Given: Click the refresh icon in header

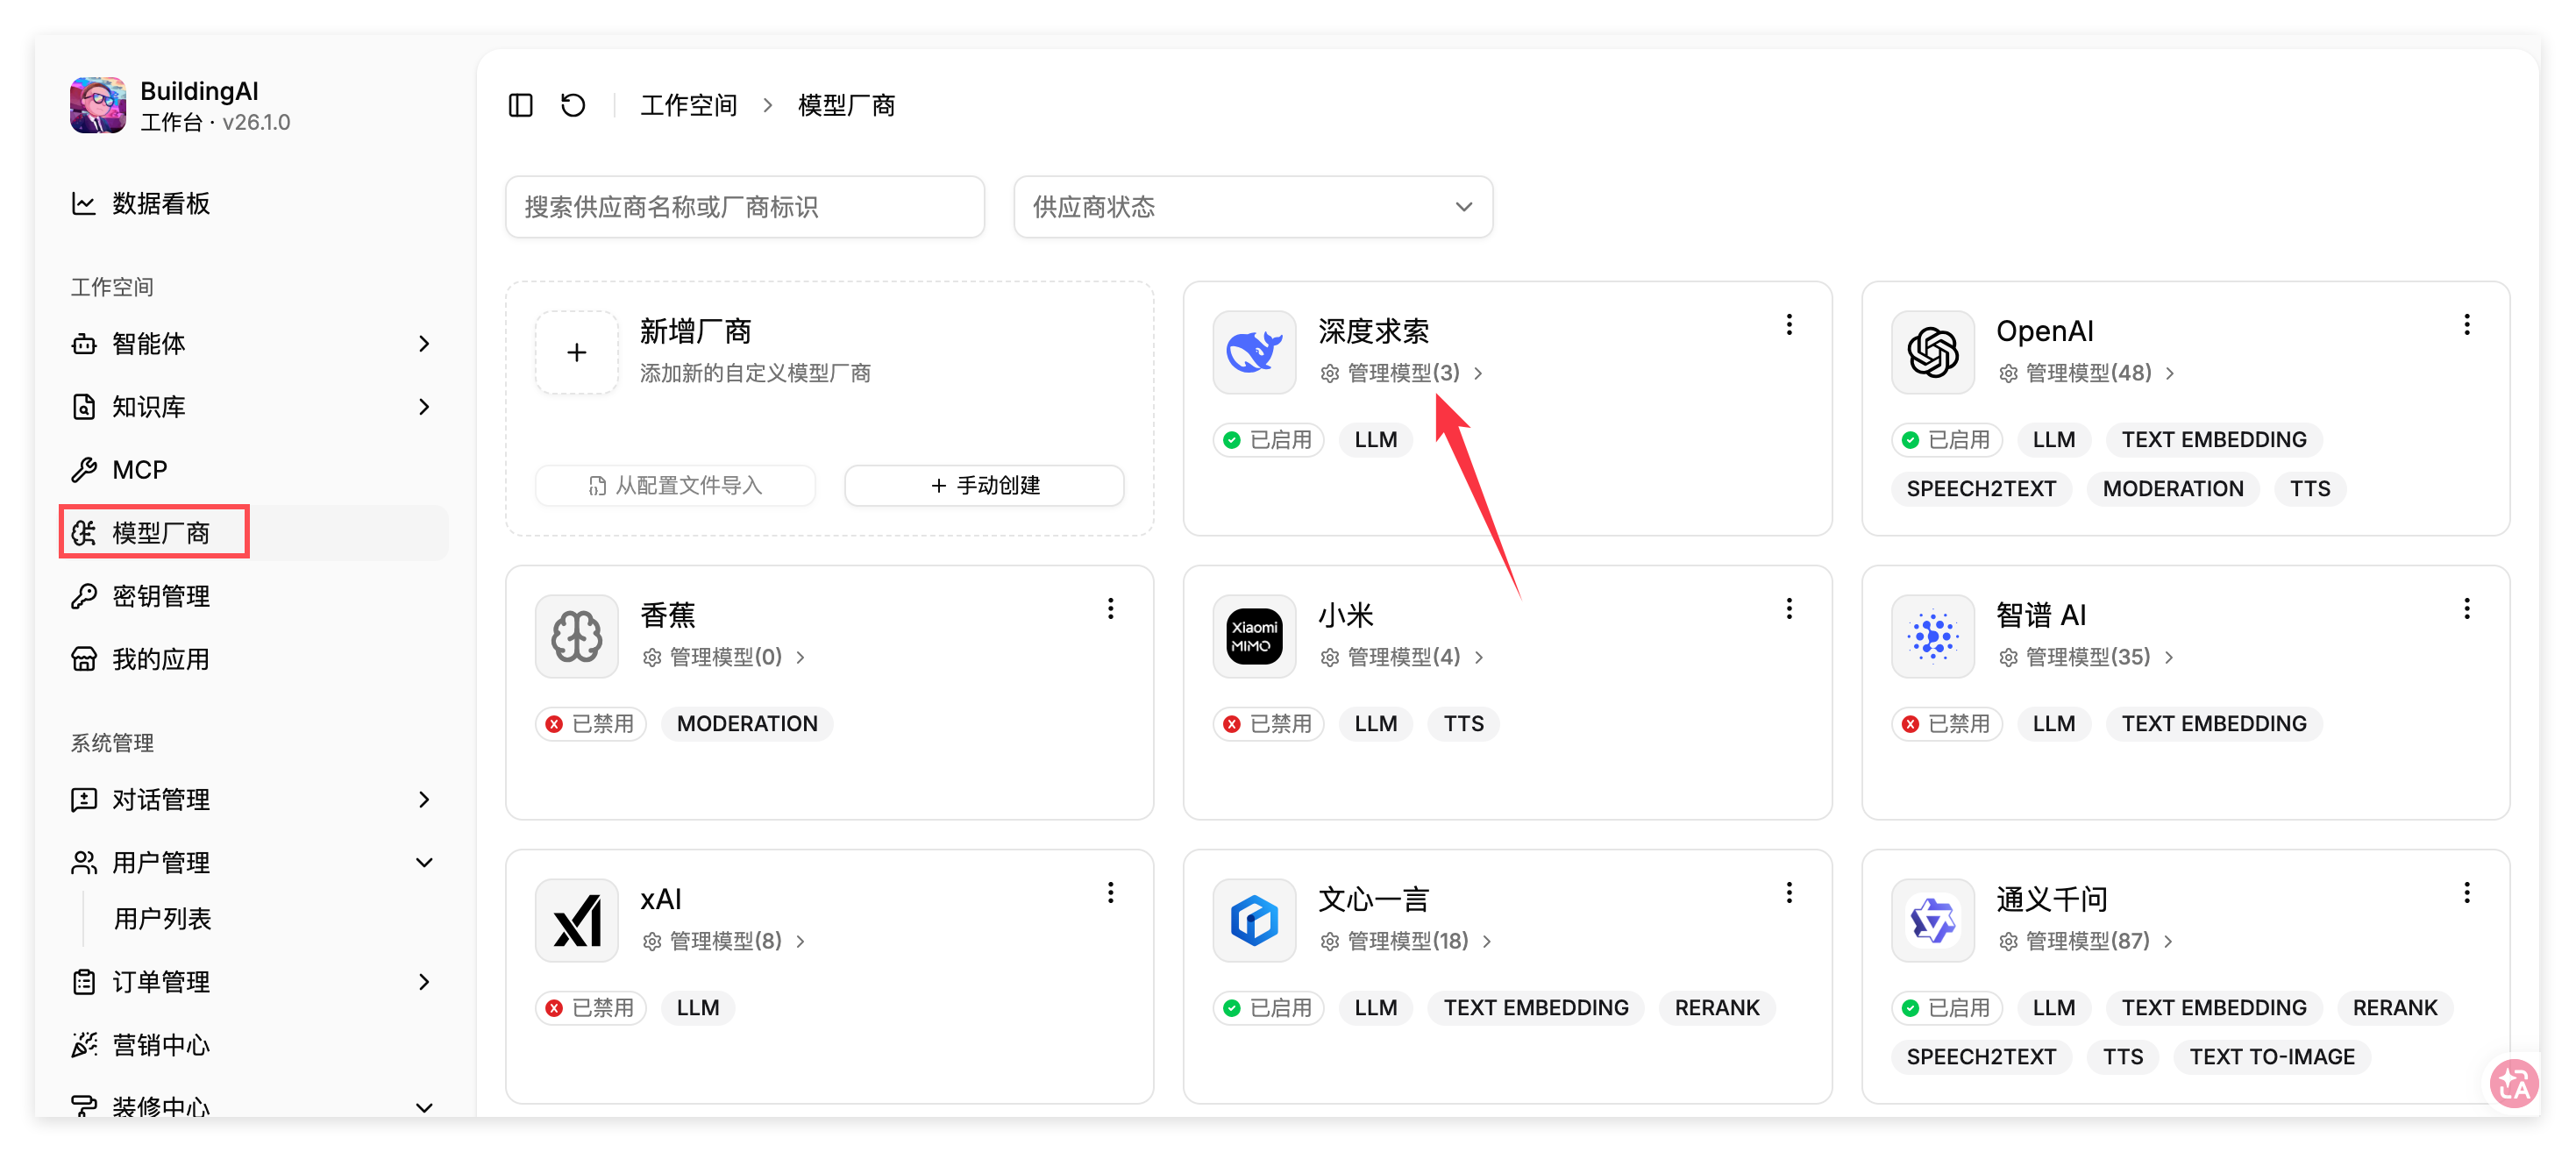Looking at the screenshot, I should click(573, 105).
